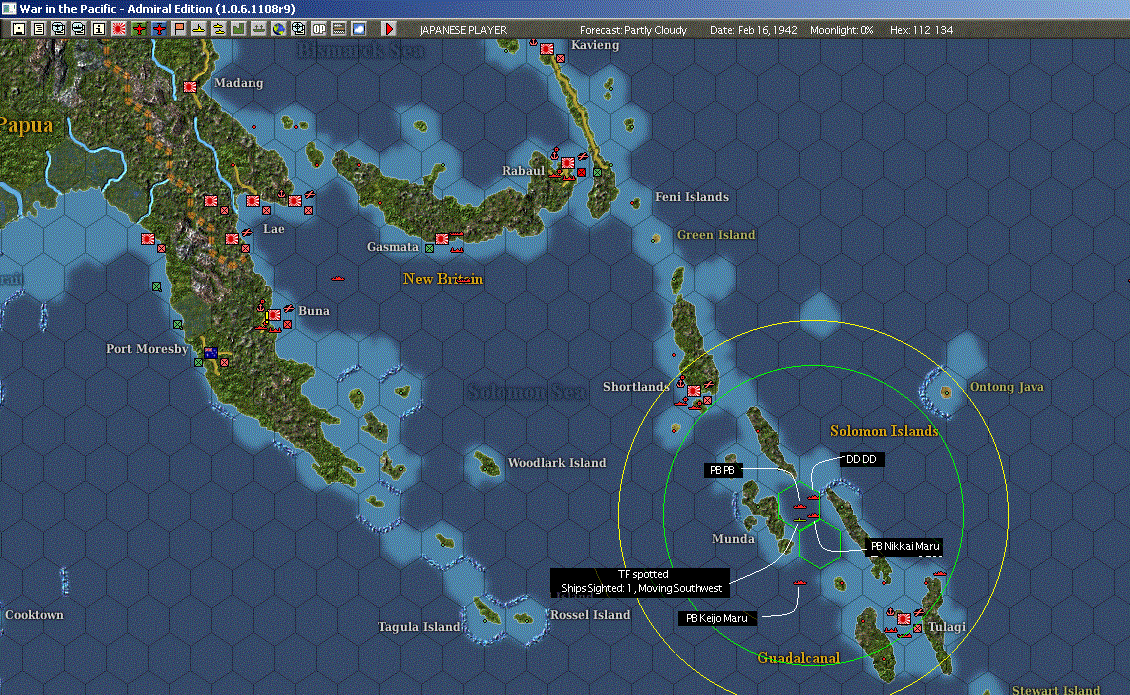
Task: Click the globe toolbar icon
Action: [278, 29]
